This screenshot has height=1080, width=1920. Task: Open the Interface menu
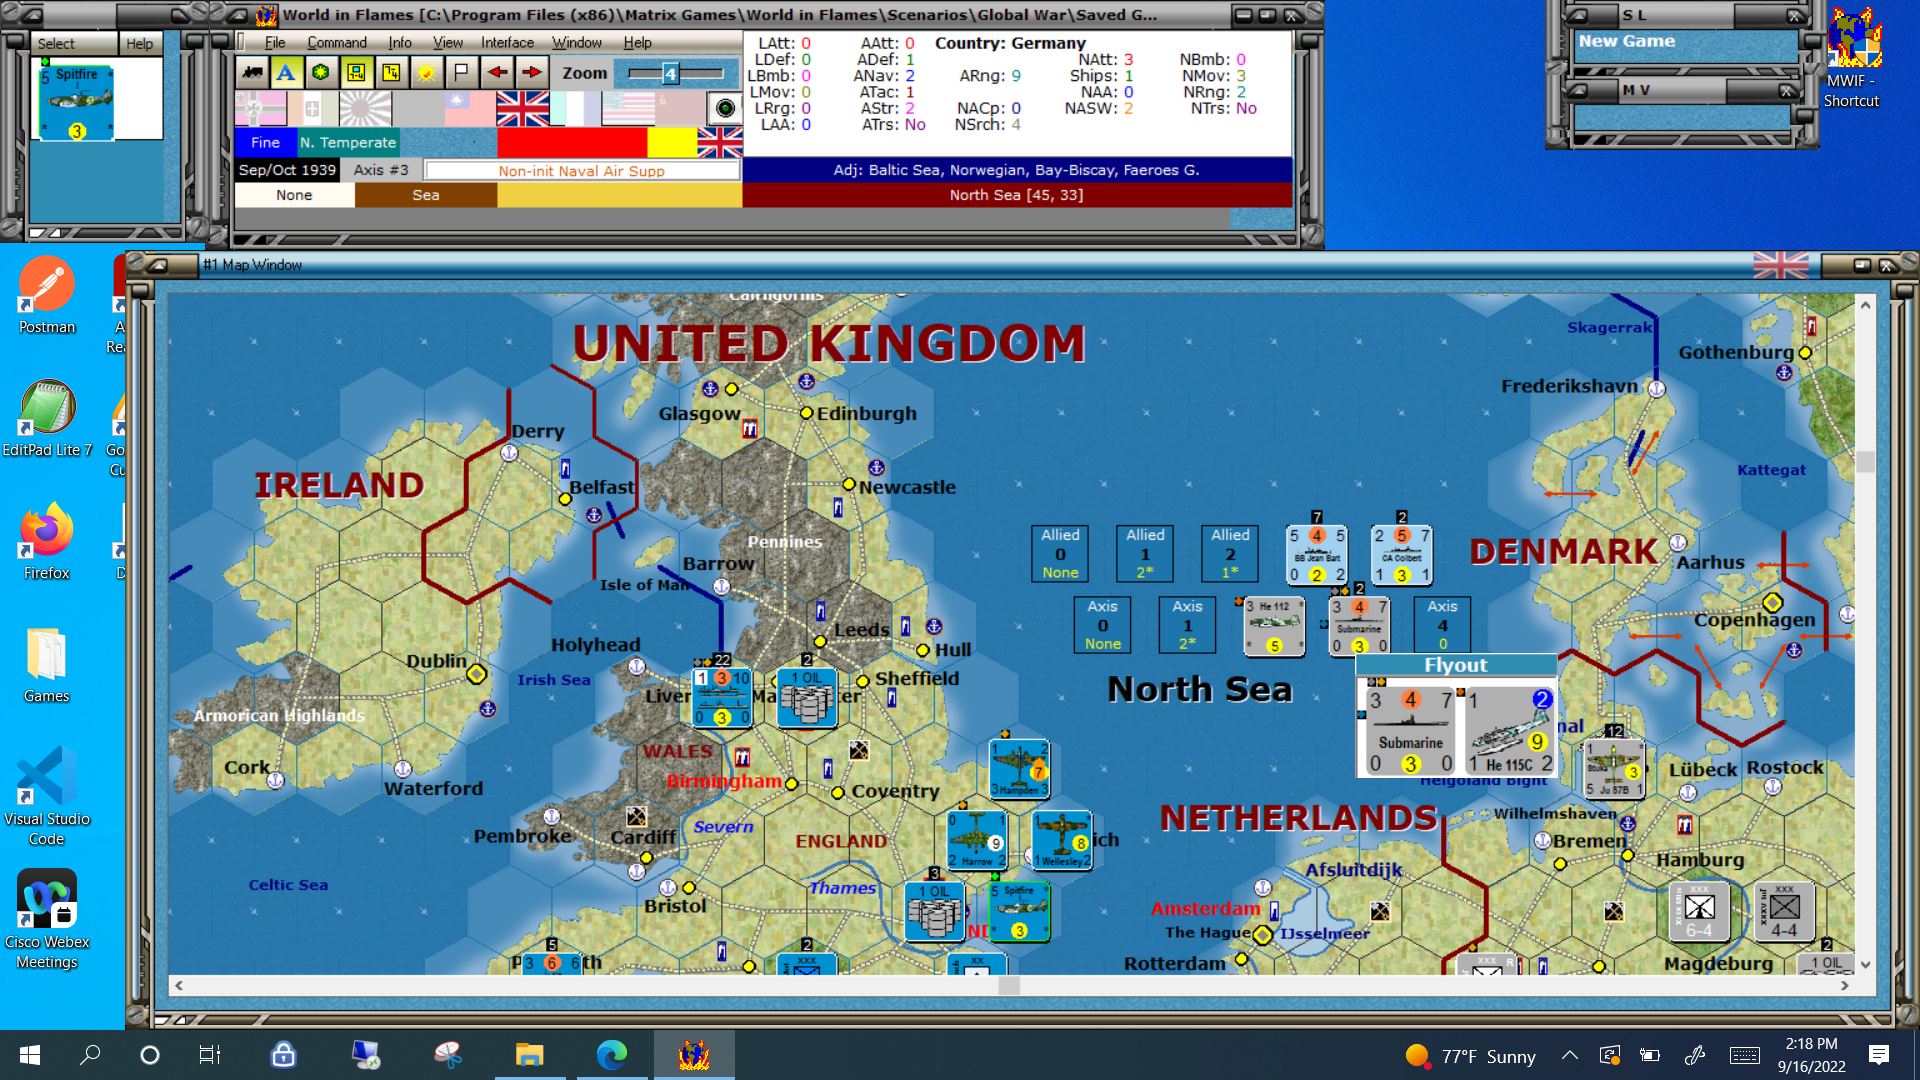point(507,42)
